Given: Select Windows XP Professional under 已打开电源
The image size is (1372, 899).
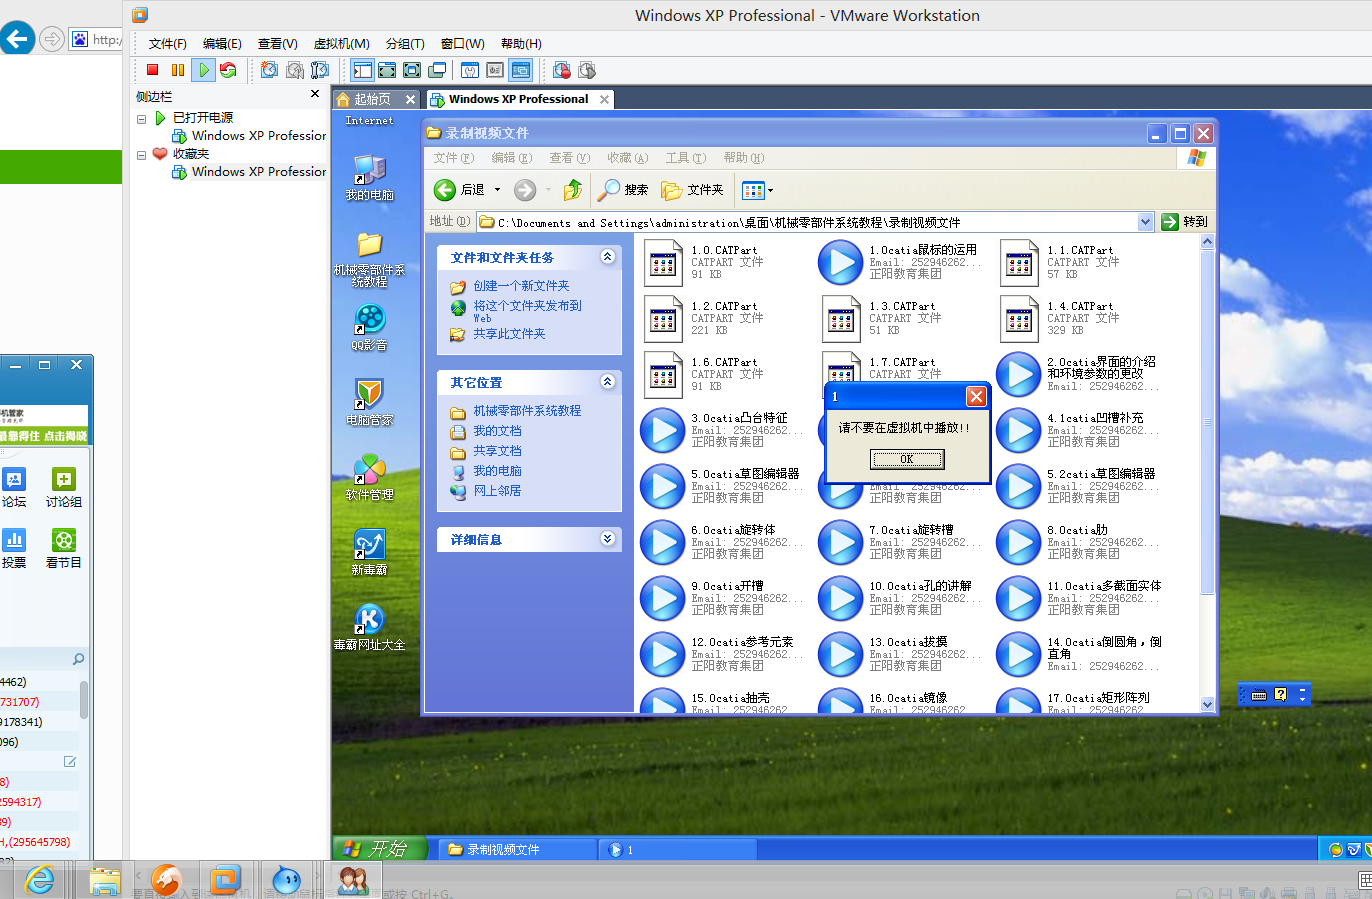Looking at the screenshot, I should (250, 136).
